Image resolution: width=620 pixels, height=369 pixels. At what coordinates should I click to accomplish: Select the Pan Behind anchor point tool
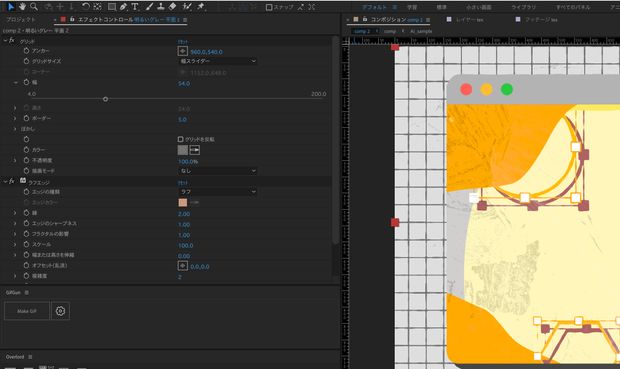pyautogui.click(x=97, y=7)
